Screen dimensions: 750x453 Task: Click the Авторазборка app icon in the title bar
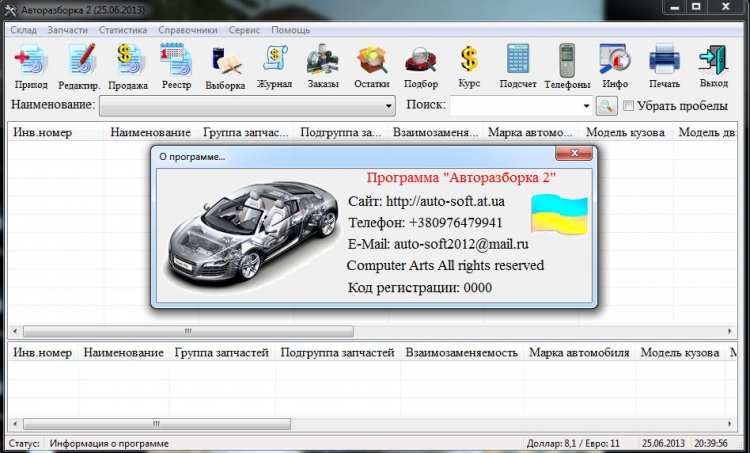(11, 10)
